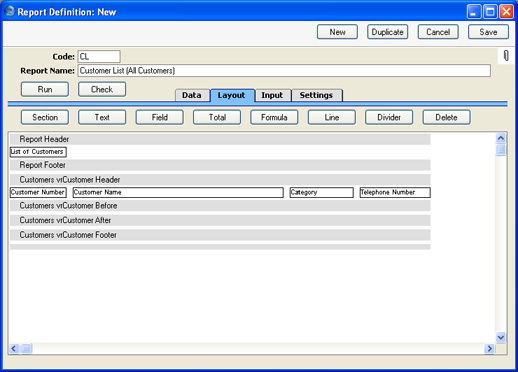
Task: Select the List of Customers text box
Action: tap(38, 152)
